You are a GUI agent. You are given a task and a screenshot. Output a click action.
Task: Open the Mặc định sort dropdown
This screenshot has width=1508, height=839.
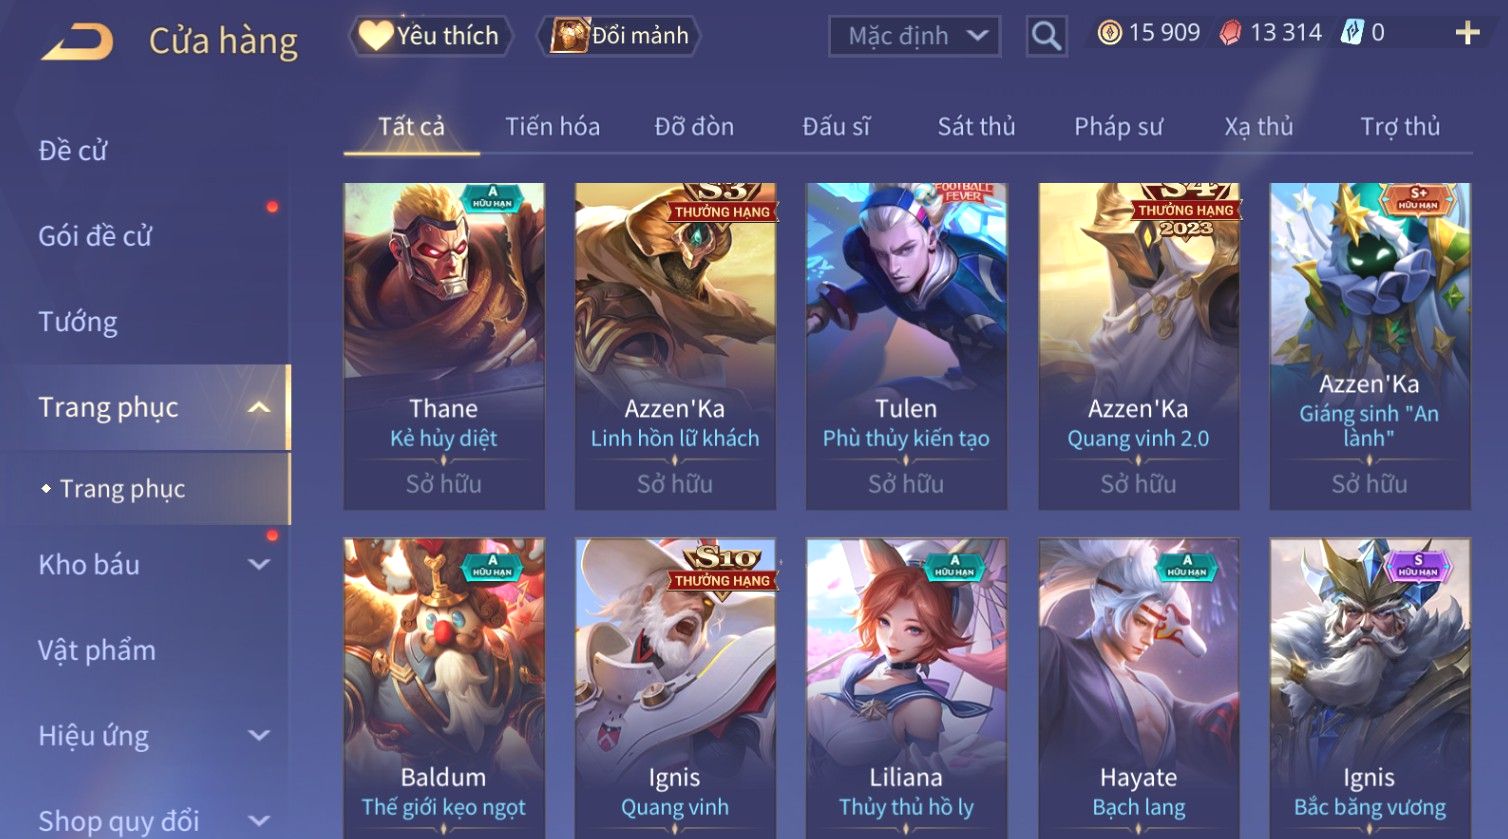[915, 36]
